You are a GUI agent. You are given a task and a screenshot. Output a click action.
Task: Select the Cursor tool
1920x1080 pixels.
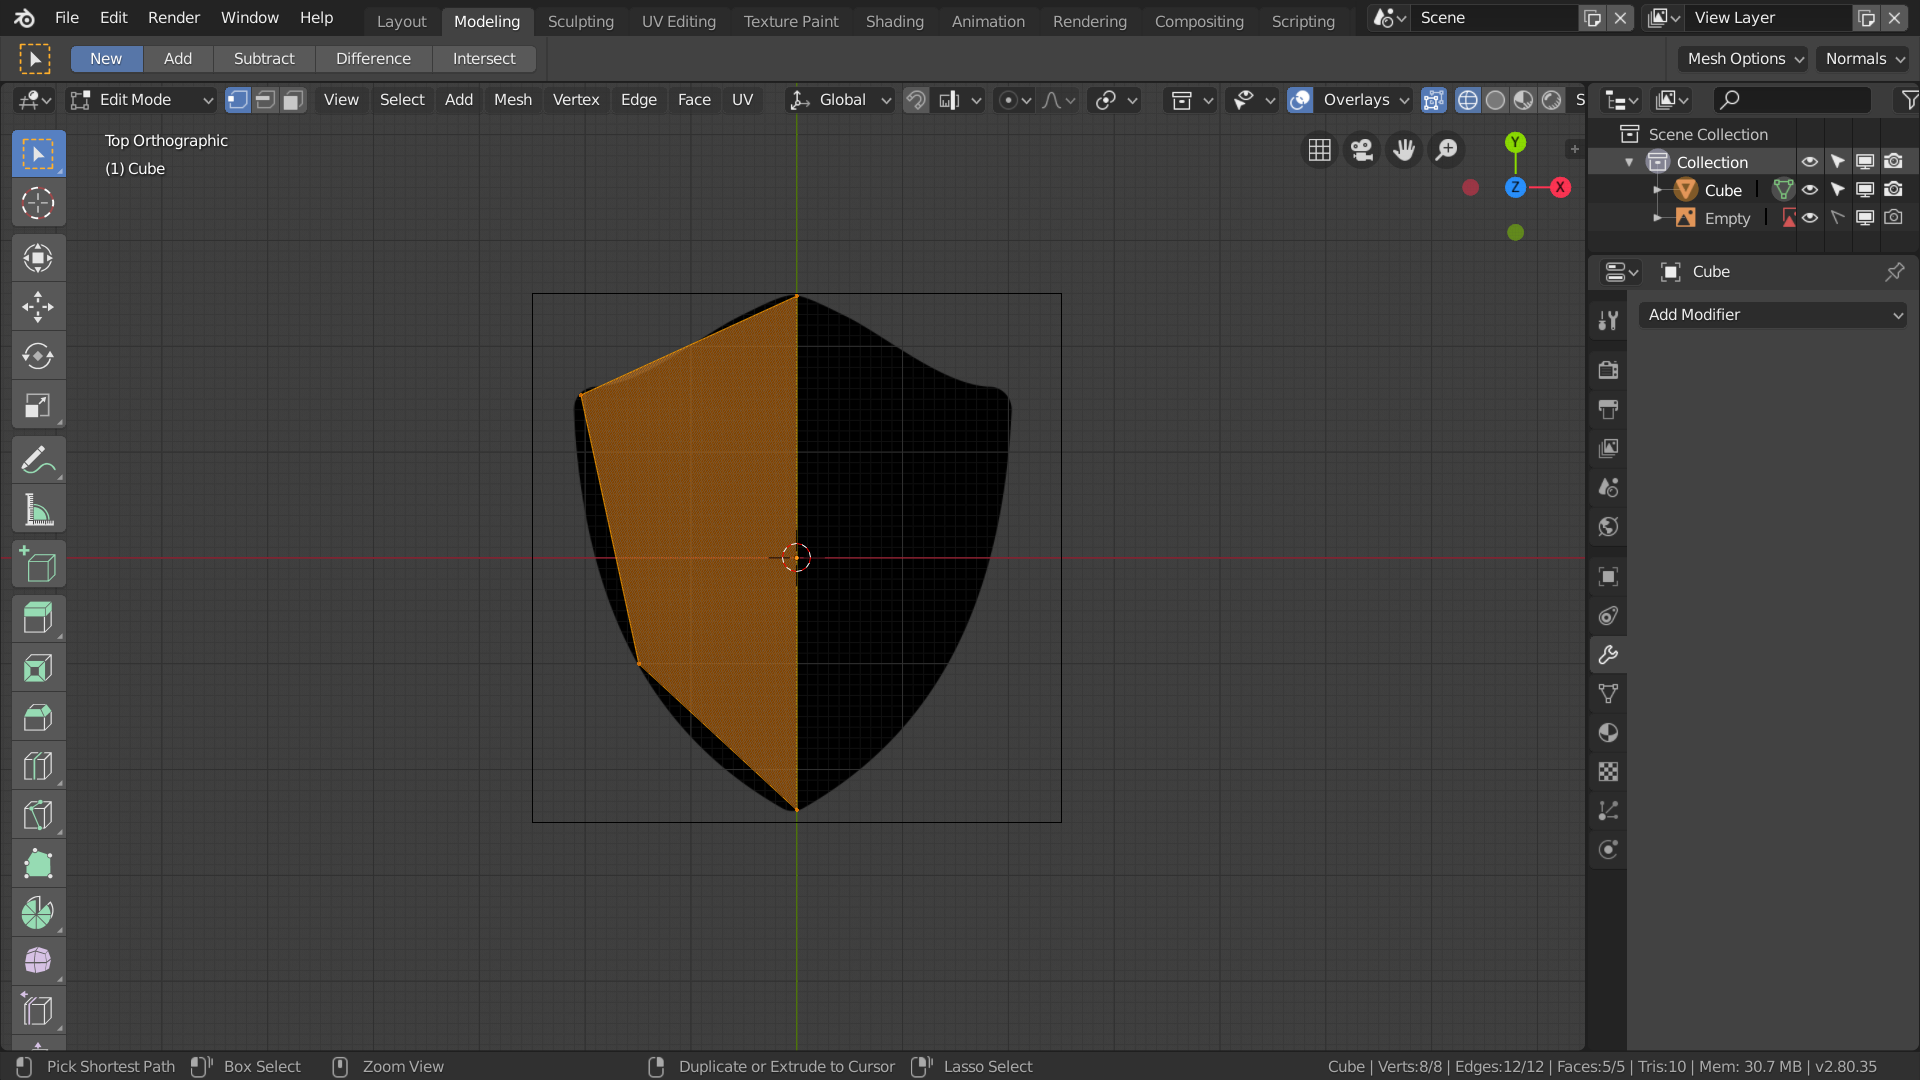tap(38, 204)
